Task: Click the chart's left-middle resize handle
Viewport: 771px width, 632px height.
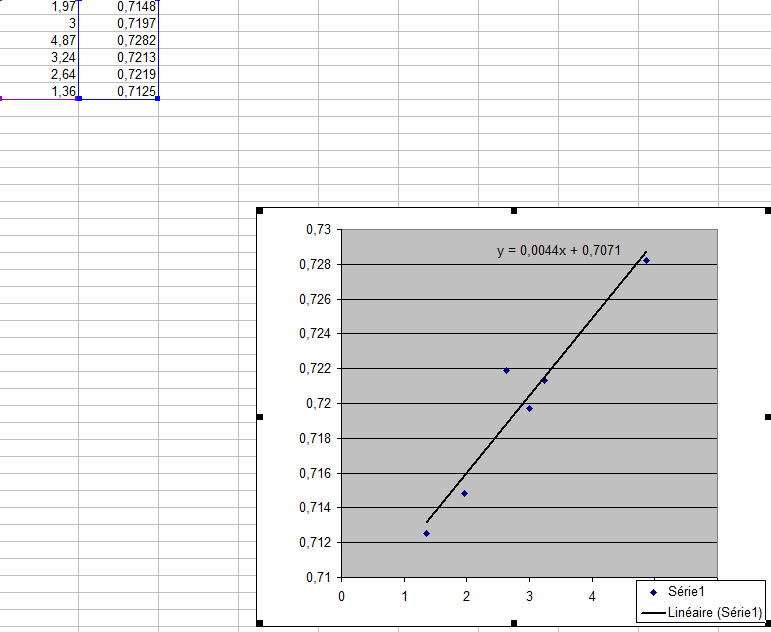Action: [260, 417]
